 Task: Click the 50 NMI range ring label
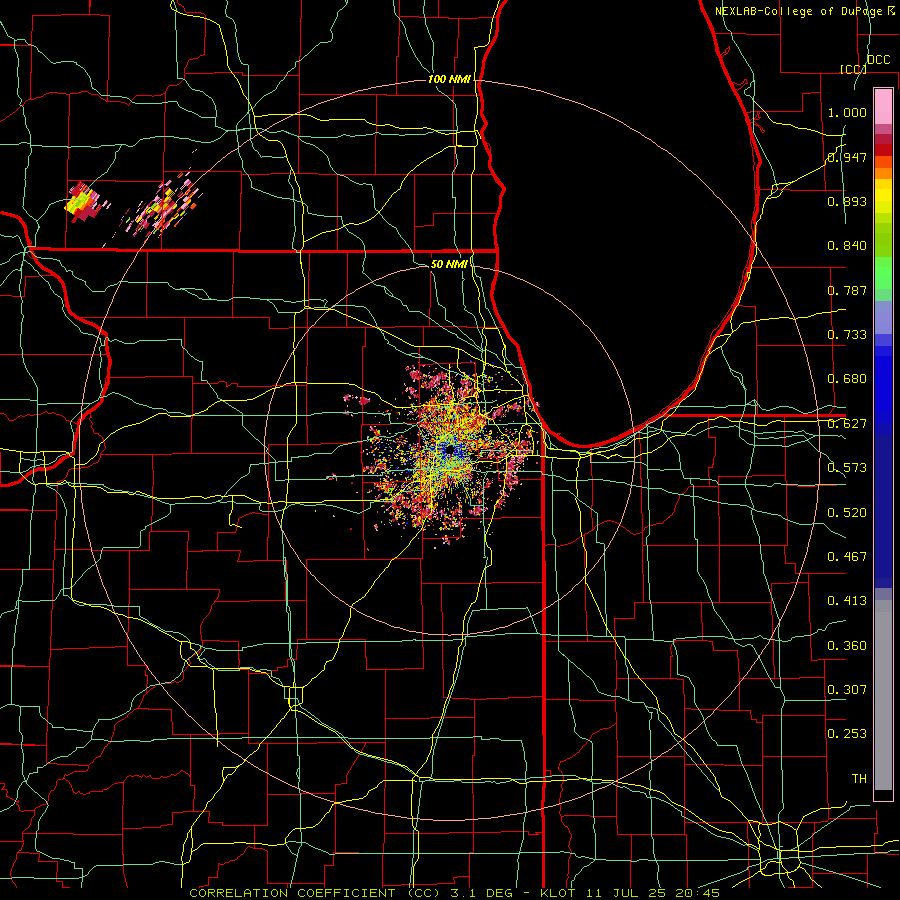click(x=449, y=264)
